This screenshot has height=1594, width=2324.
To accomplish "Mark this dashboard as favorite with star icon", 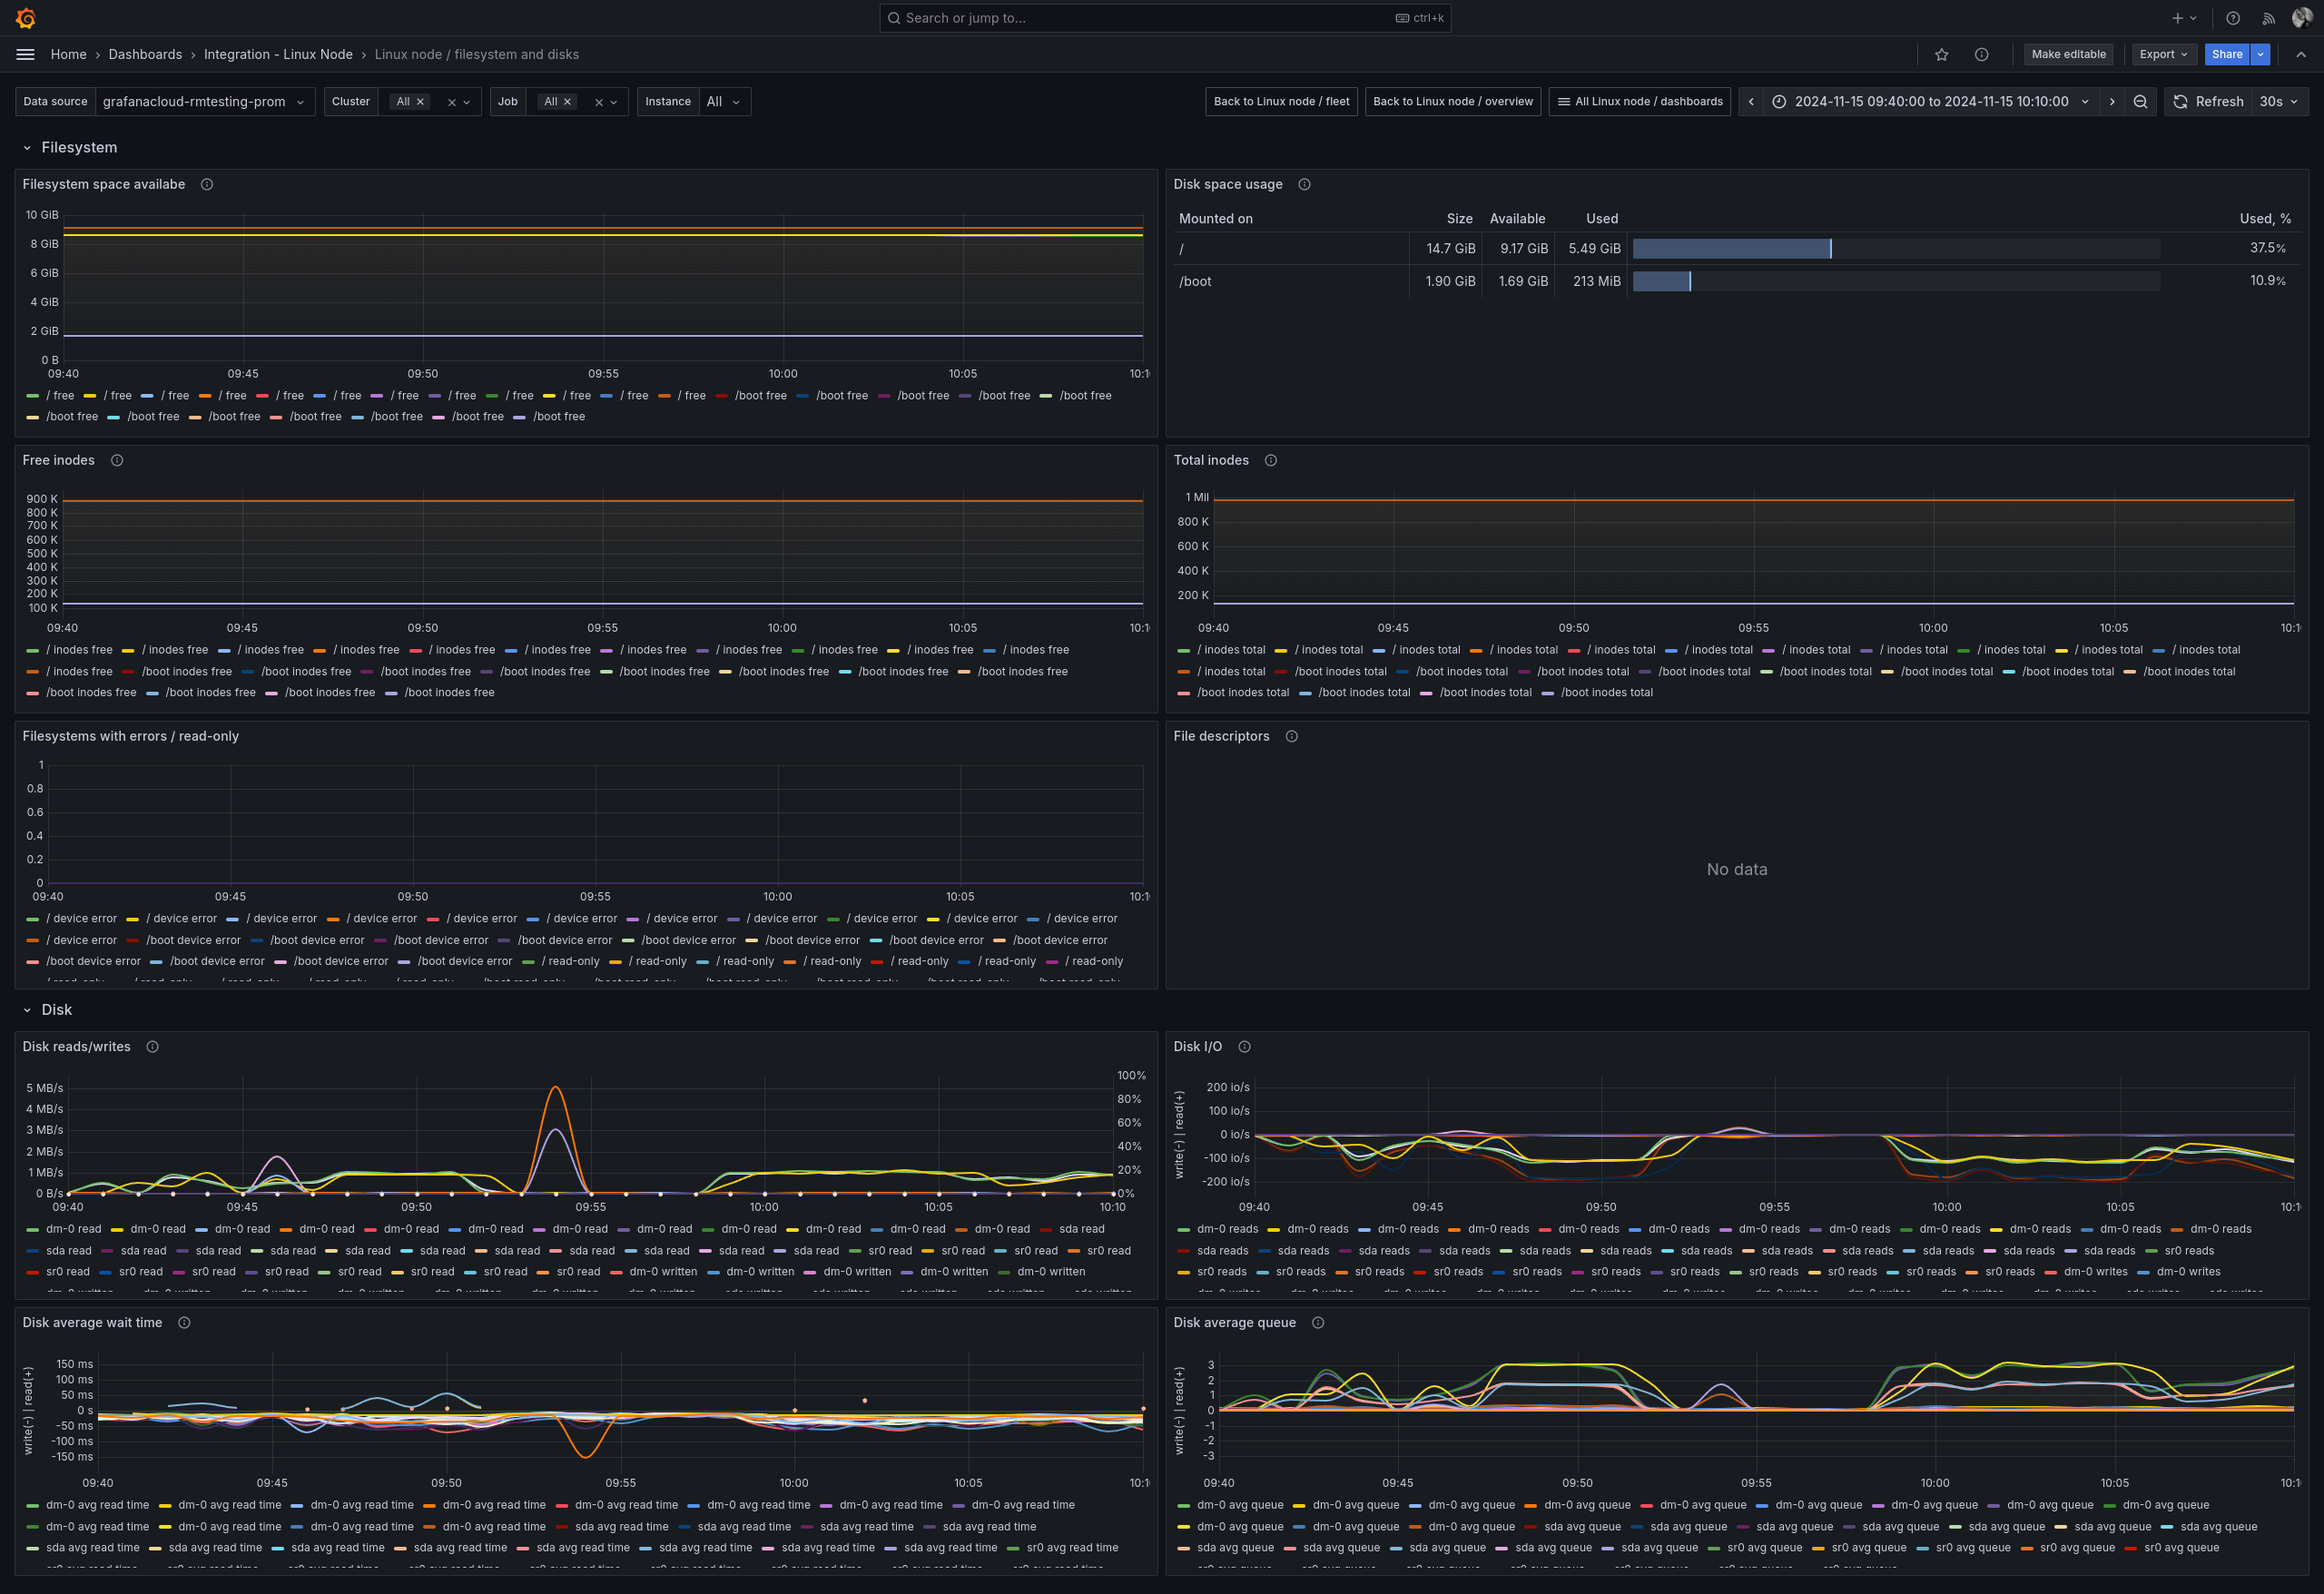I will pyautogui.click(x=1941, y=54).
